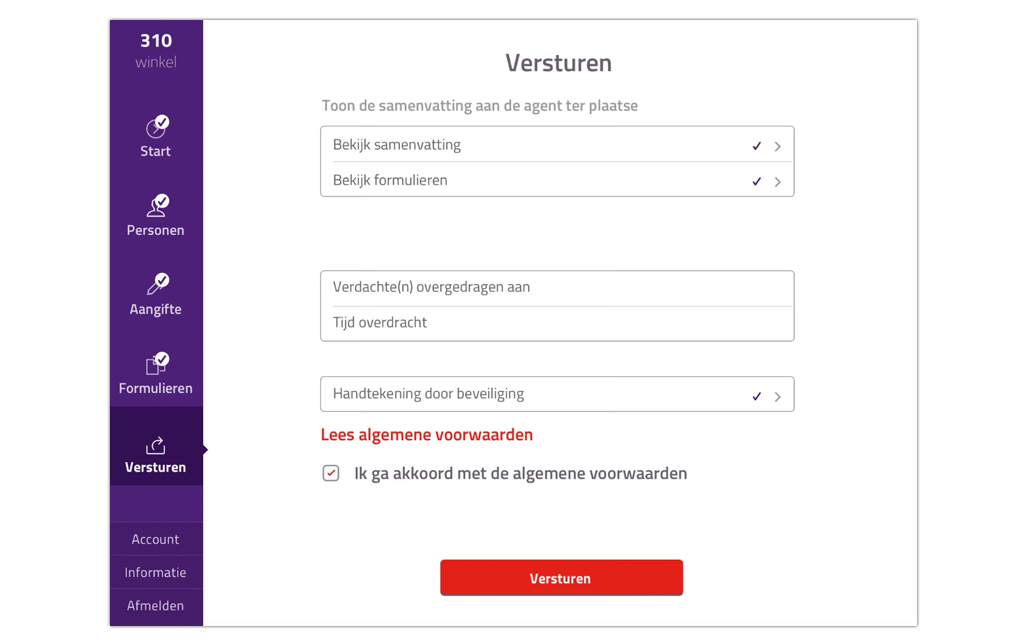The width and height of the screenshot is (1020, 644).
Task: Select the Personen sidebar icon
Action: (156, 206)
